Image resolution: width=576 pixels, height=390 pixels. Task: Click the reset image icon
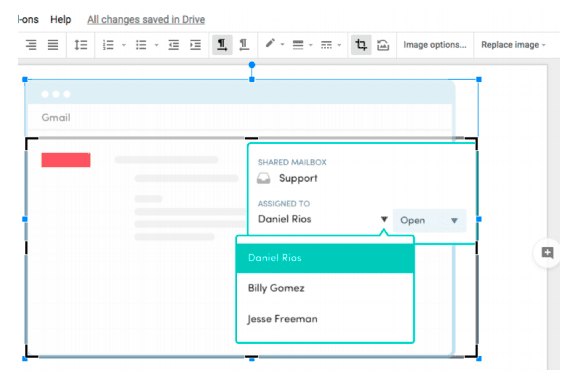coord(383,45)
